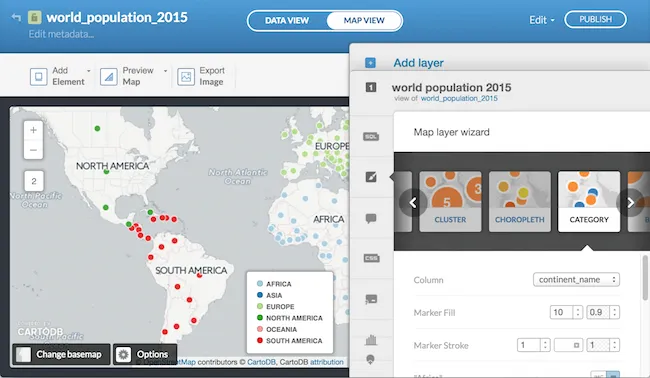
Task: Click the map pin sidebar icon at bottom
Action: [370, 359]
